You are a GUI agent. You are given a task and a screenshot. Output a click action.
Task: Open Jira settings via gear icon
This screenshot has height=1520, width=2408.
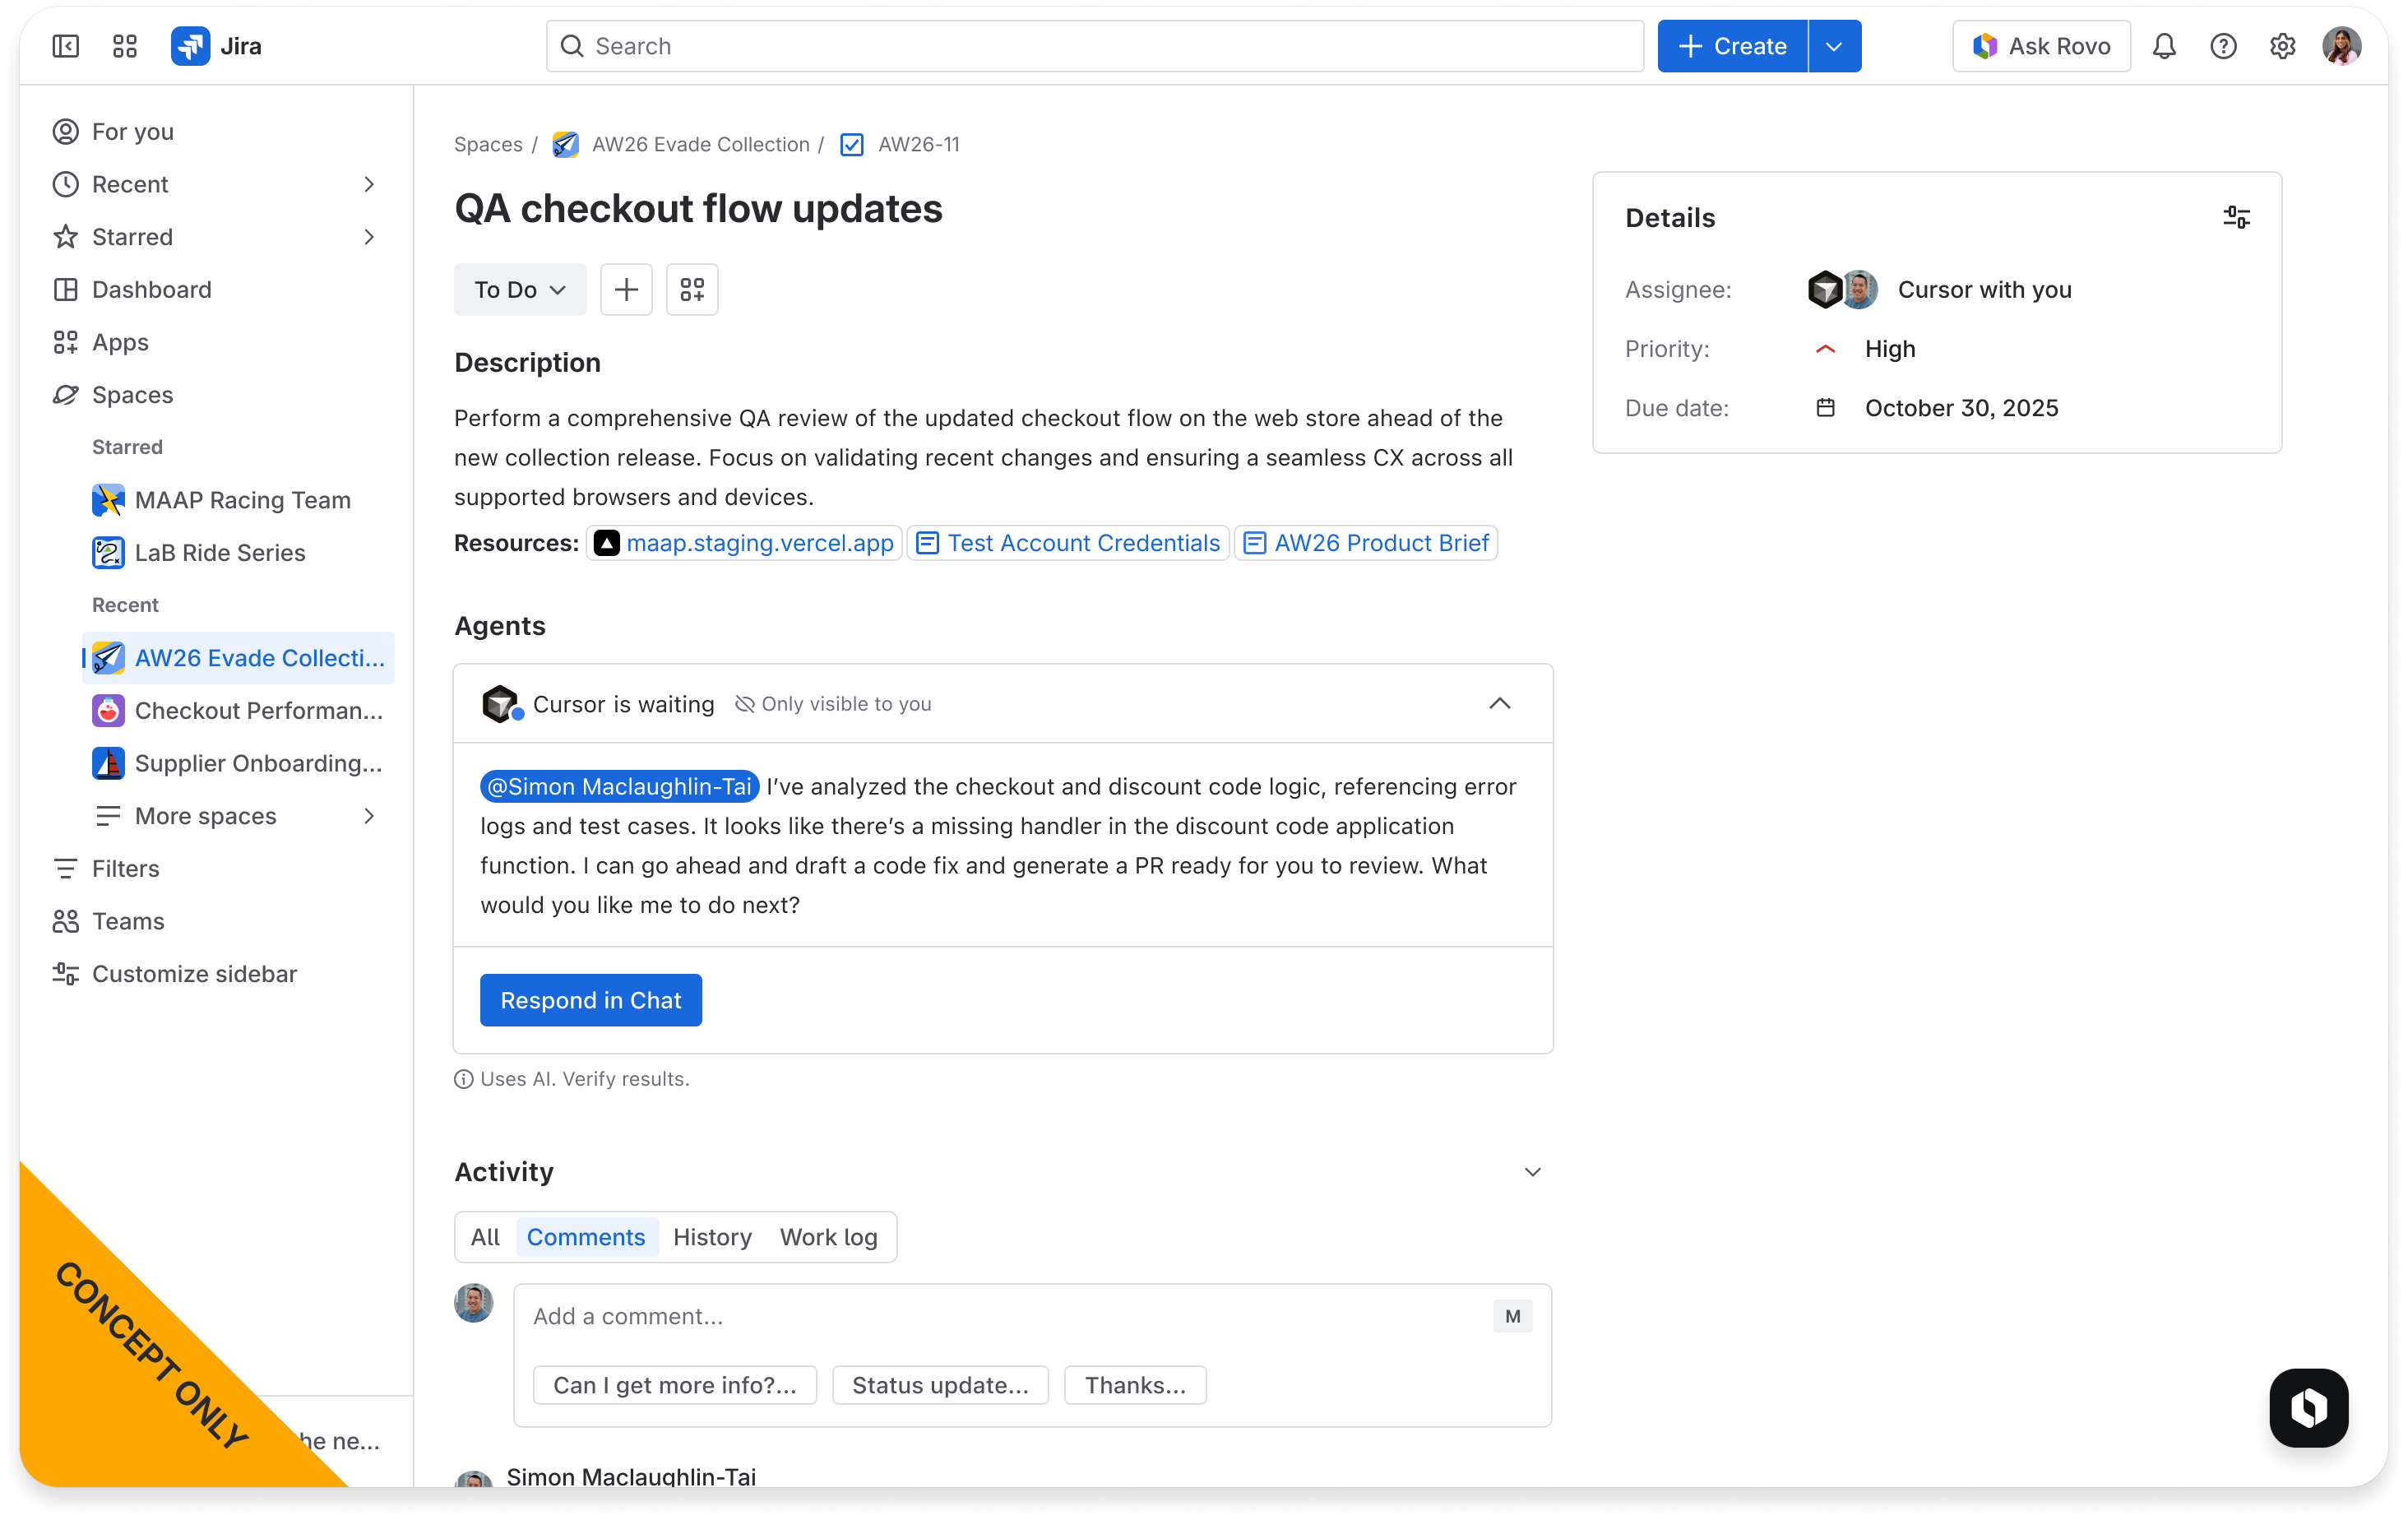pos(2282,46)
